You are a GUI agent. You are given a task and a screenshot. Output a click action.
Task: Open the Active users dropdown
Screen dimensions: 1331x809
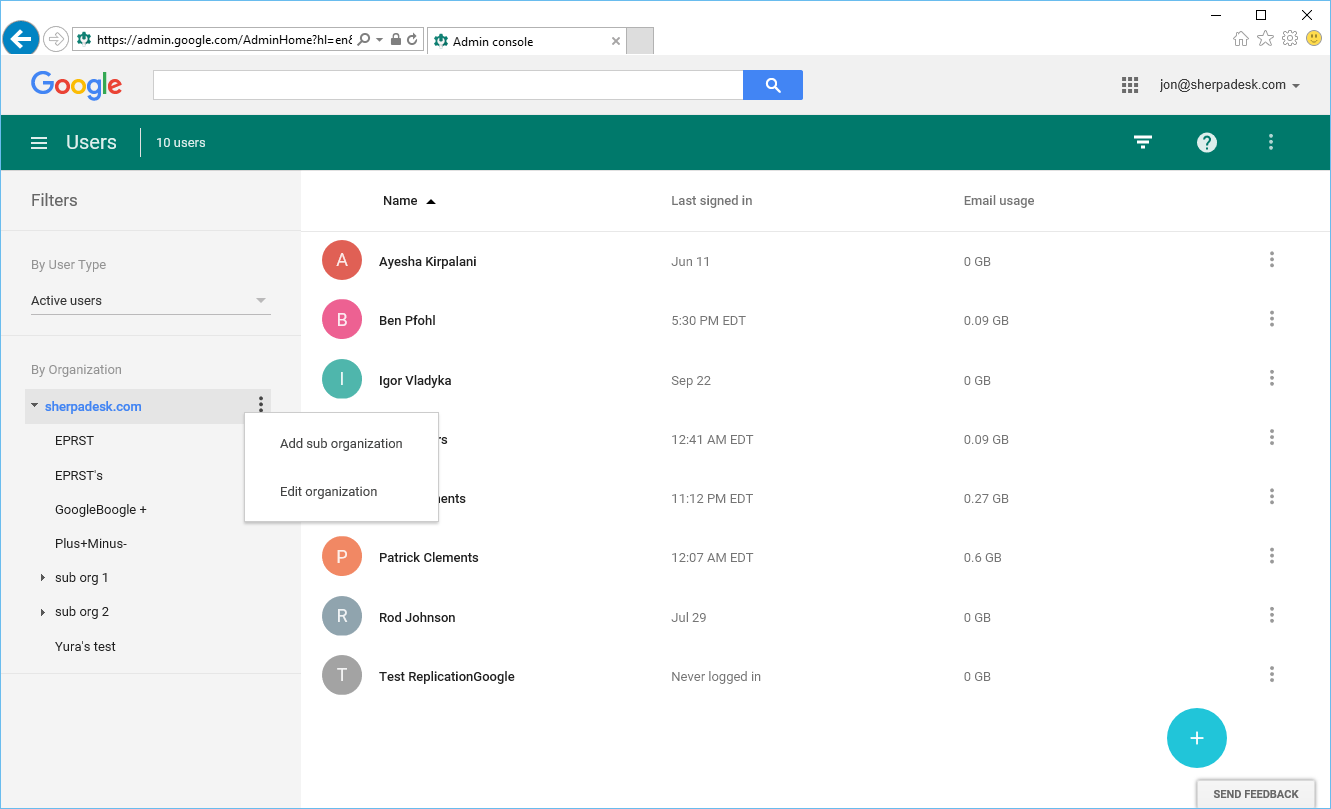pos(150,300)
